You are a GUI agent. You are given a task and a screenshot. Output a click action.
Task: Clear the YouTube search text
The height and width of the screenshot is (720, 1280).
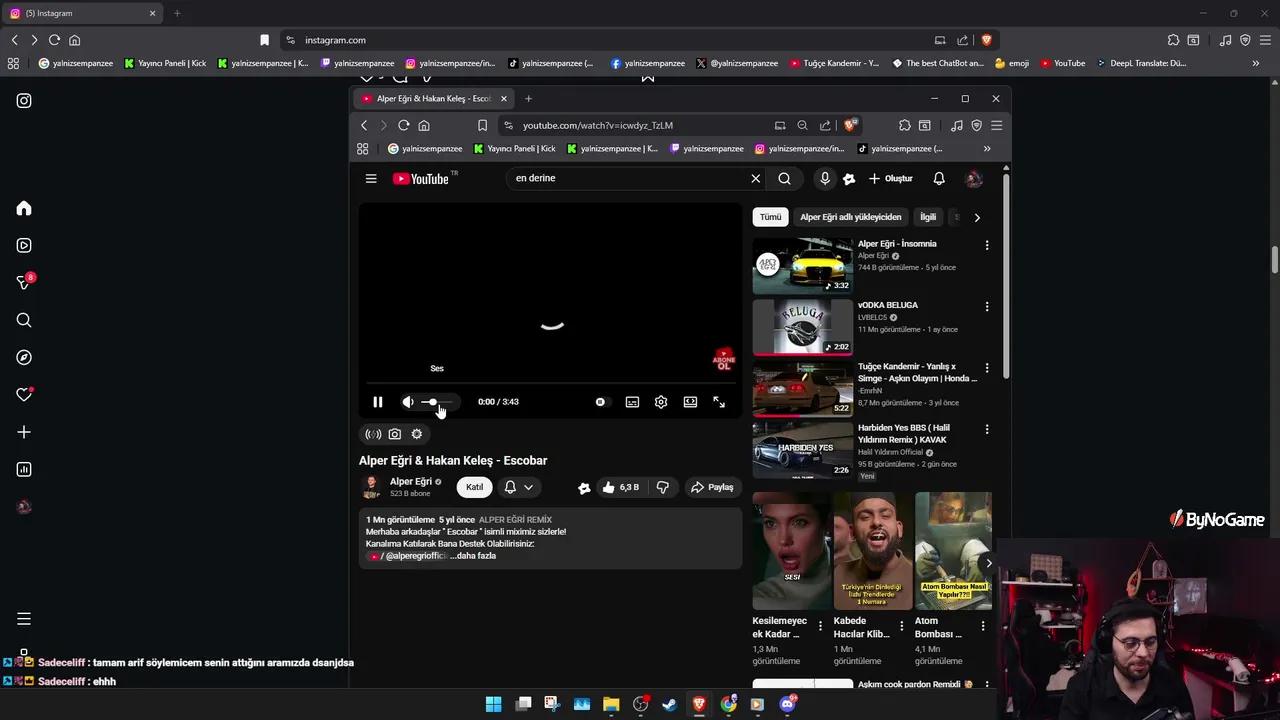(756, 179)
